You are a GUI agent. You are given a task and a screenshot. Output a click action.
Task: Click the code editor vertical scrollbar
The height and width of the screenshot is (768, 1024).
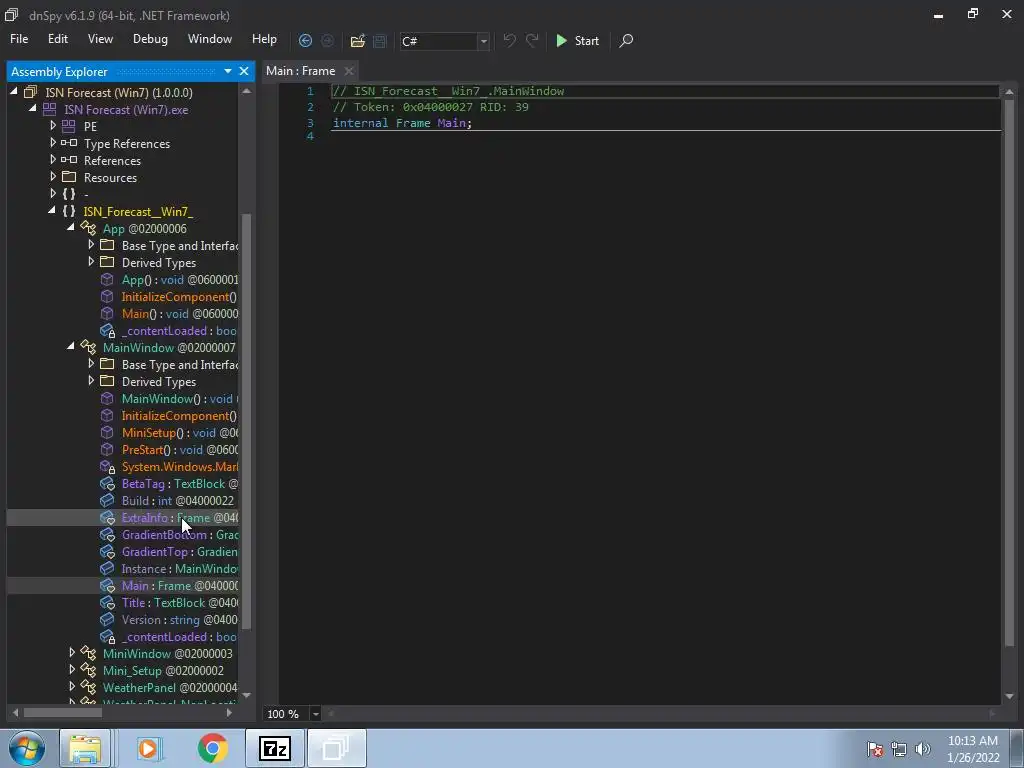[x=1009, y=372]
